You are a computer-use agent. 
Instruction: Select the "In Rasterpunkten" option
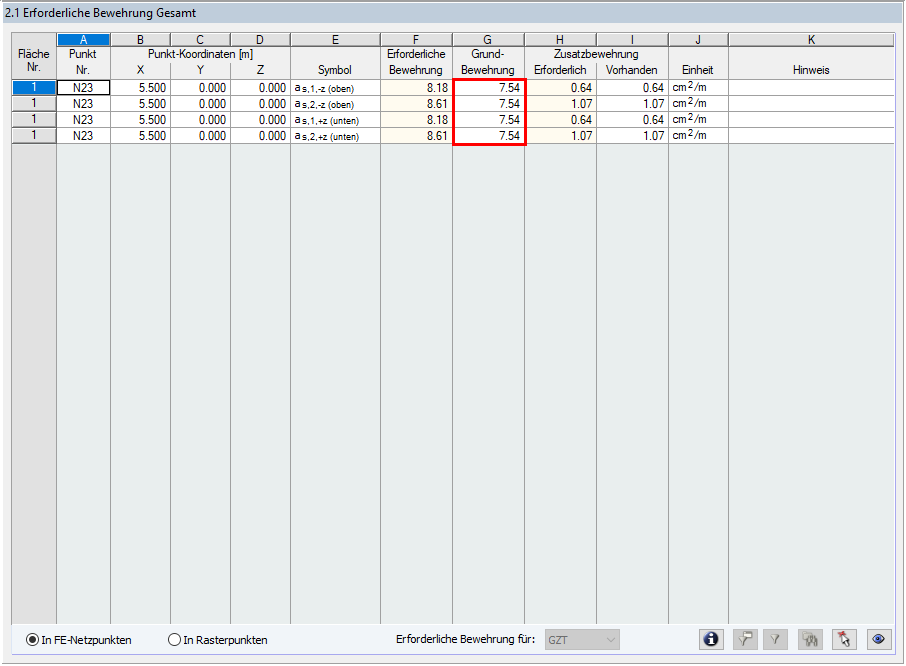(175, 640)
